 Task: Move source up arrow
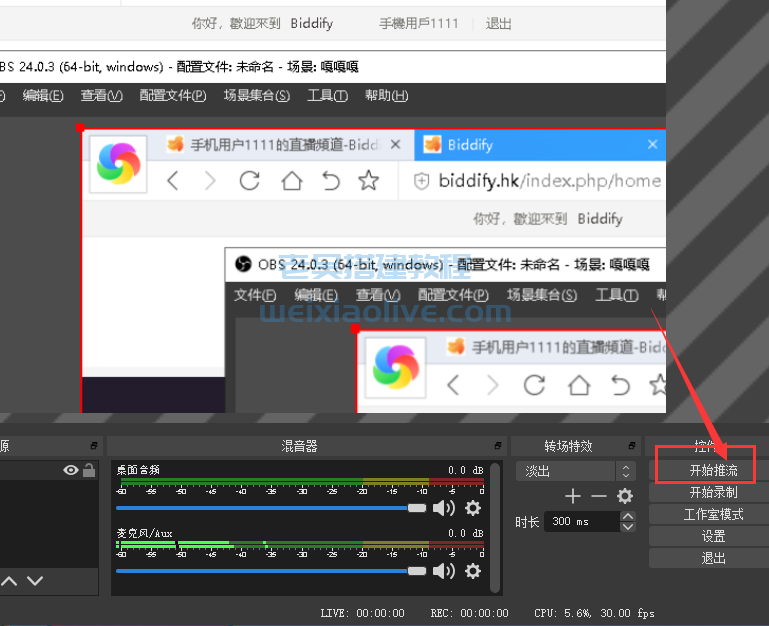point(9,581)
